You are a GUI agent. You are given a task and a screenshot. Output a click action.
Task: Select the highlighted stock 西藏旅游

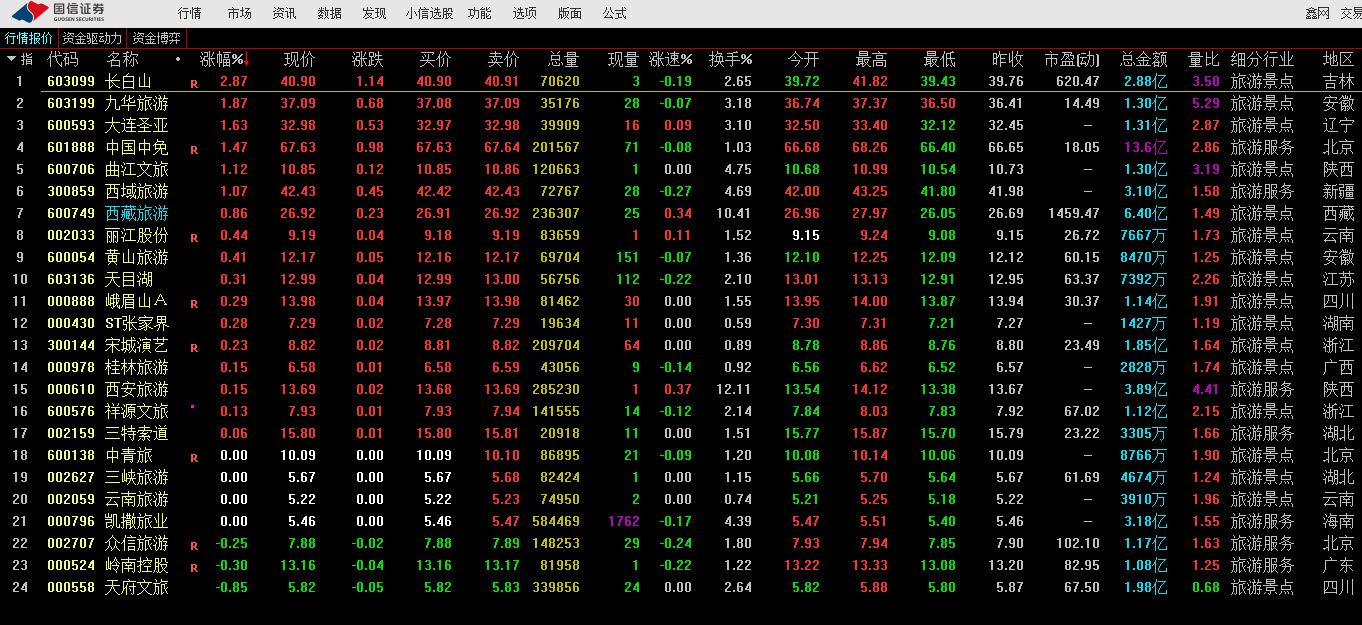[137, 213]
